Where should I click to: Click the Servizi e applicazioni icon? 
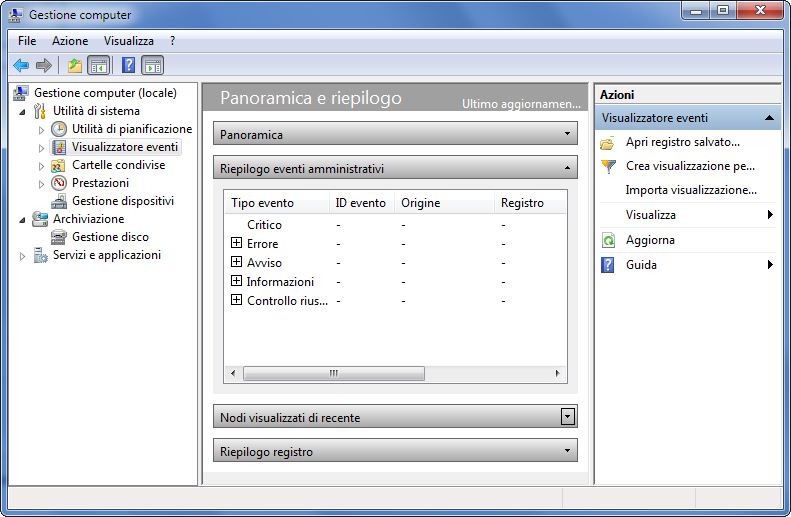tap(40, 255)
